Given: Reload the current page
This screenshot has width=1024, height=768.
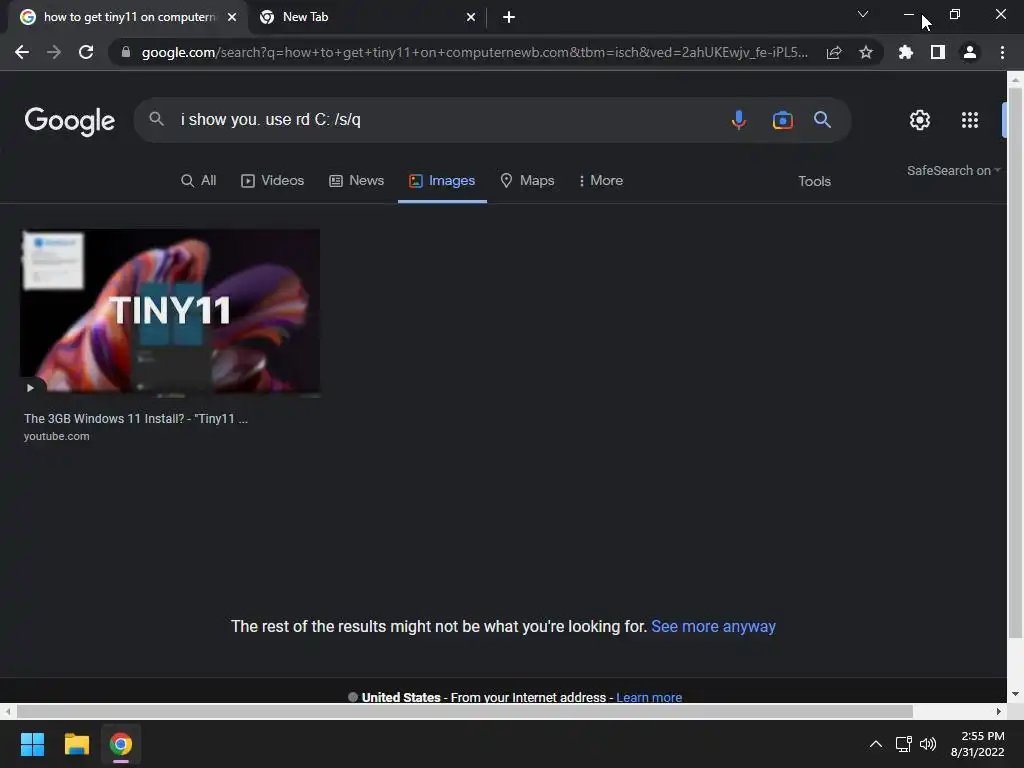Looking at the screenshot, I should coord(86,52).
